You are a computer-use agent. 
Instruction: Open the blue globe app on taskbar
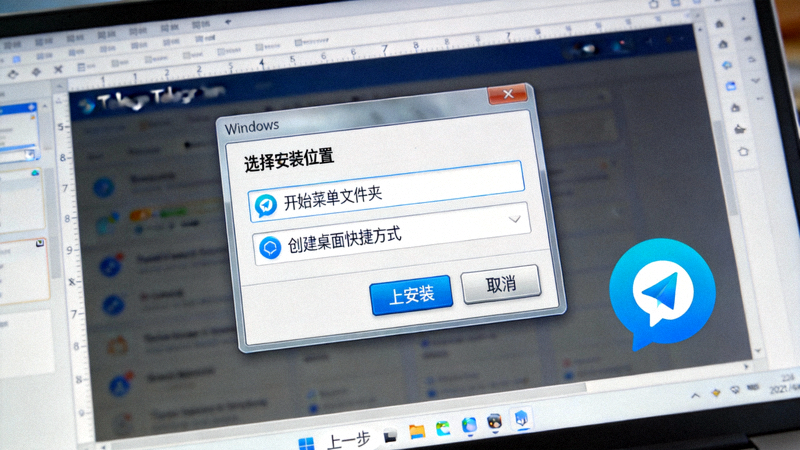pos(469,426)
